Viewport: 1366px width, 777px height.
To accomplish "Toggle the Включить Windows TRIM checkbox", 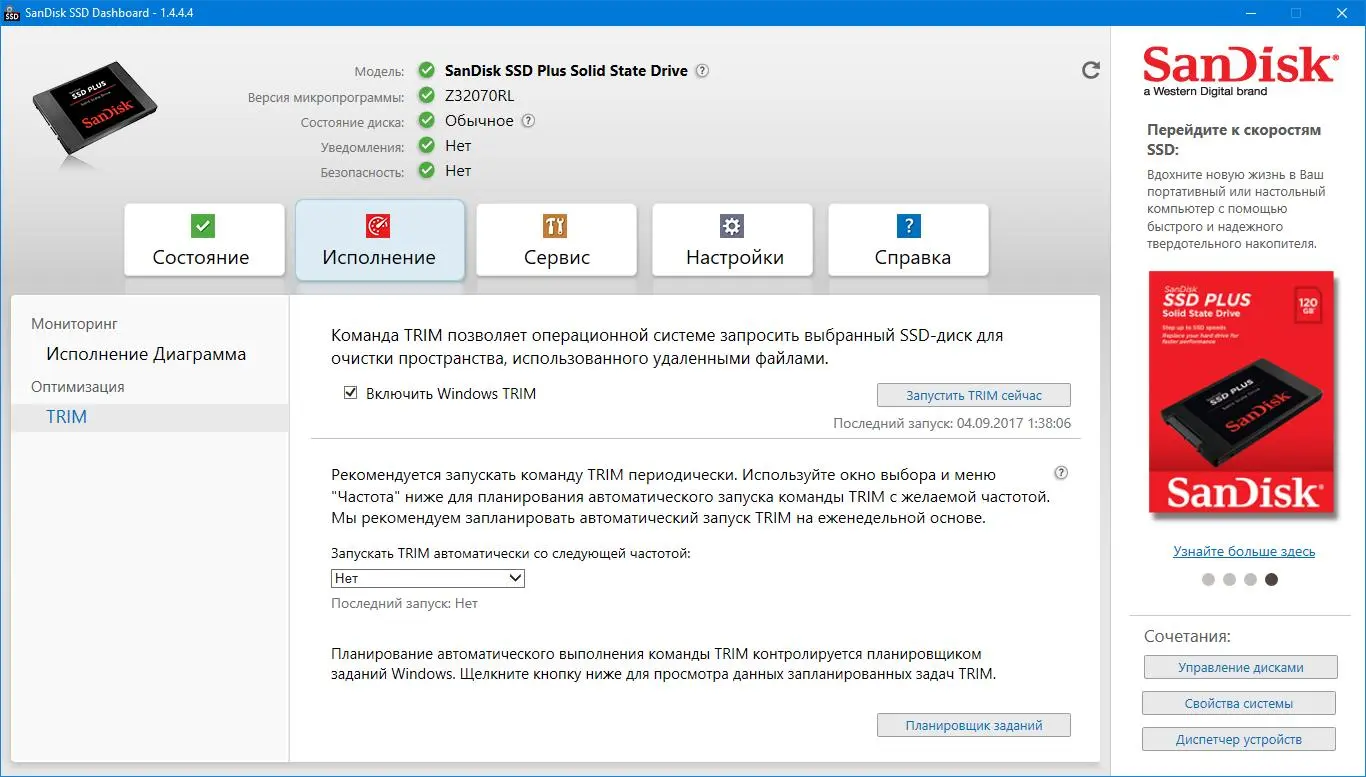I will [350, 393].
